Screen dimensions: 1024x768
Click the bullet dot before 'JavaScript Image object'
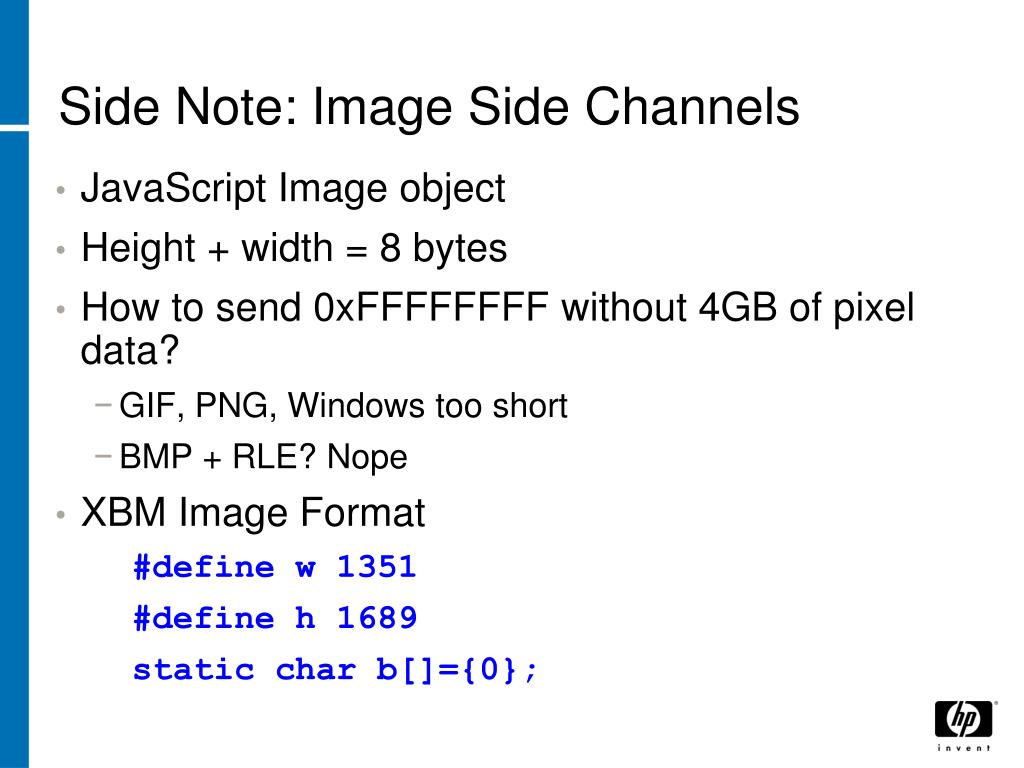(x=61, y=191)
